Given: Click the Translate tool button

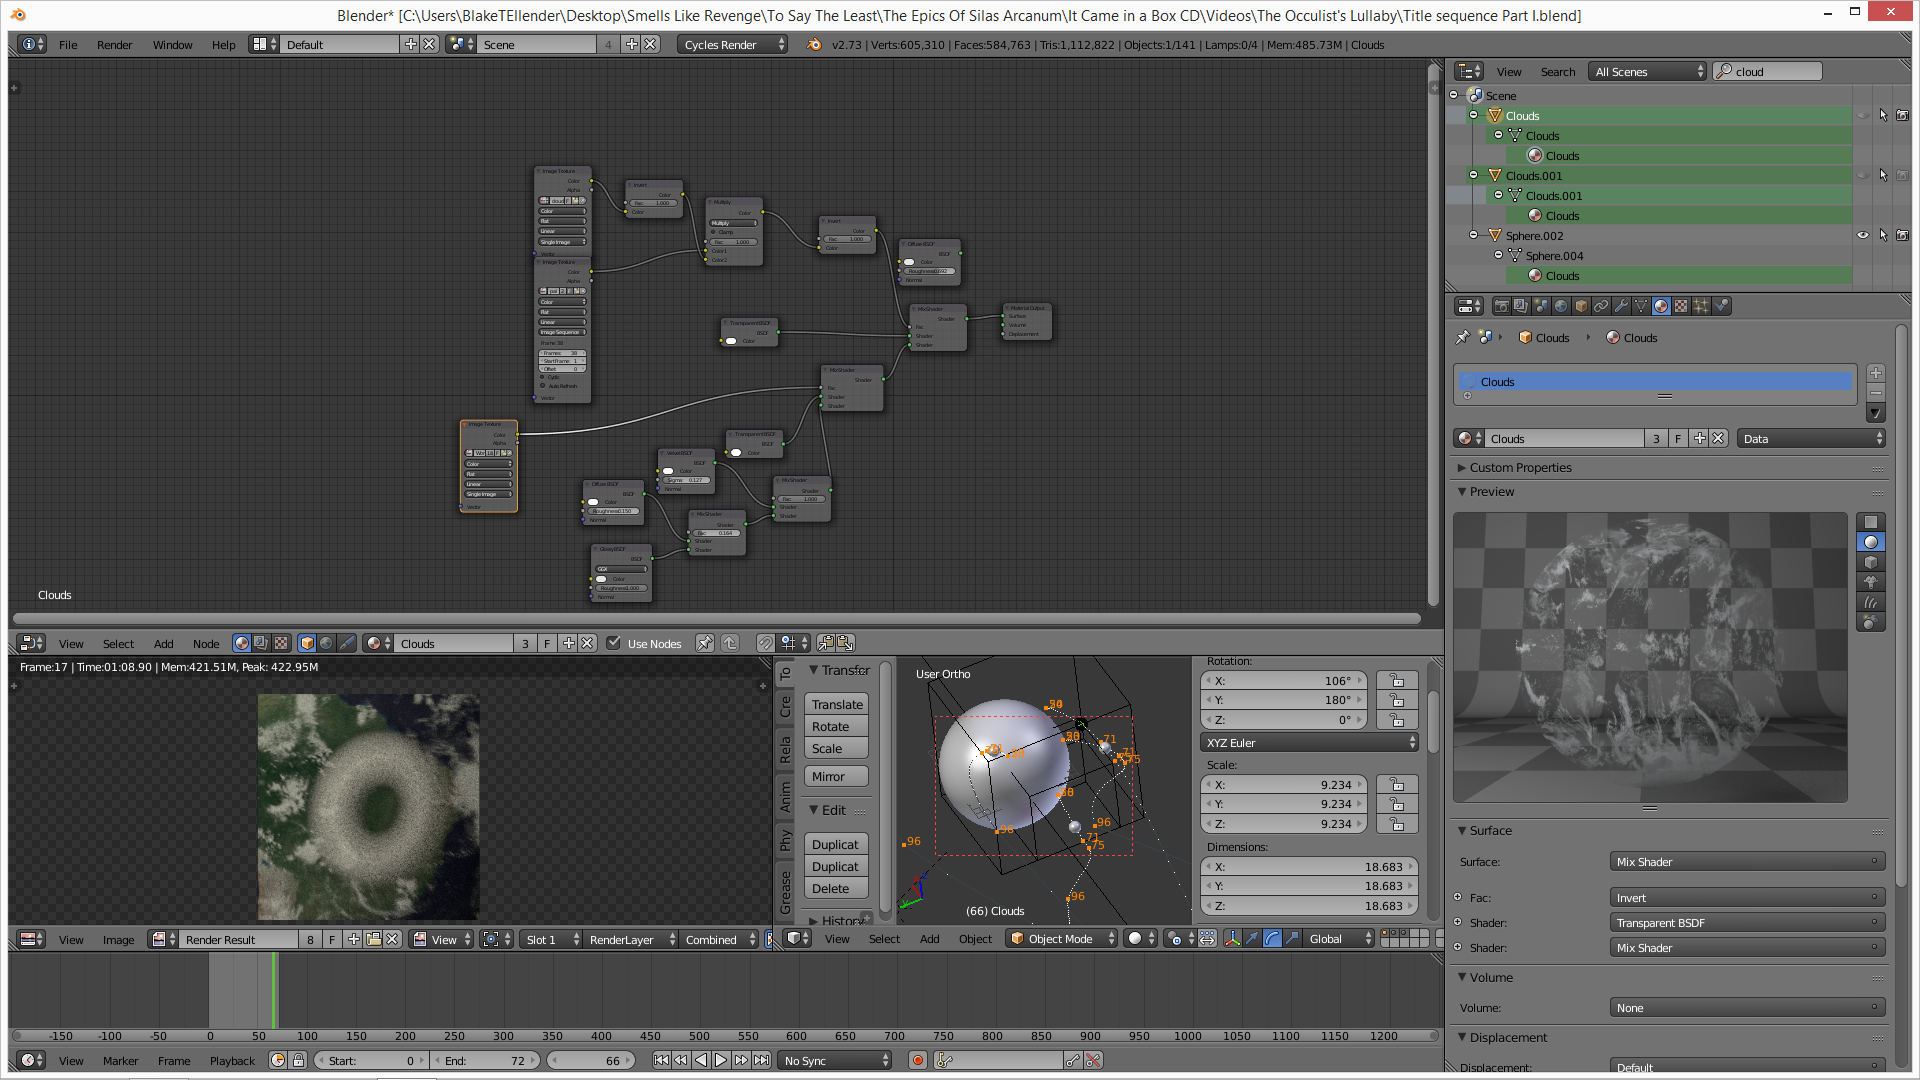Looking at the screenshot, I should pos(836,704).
